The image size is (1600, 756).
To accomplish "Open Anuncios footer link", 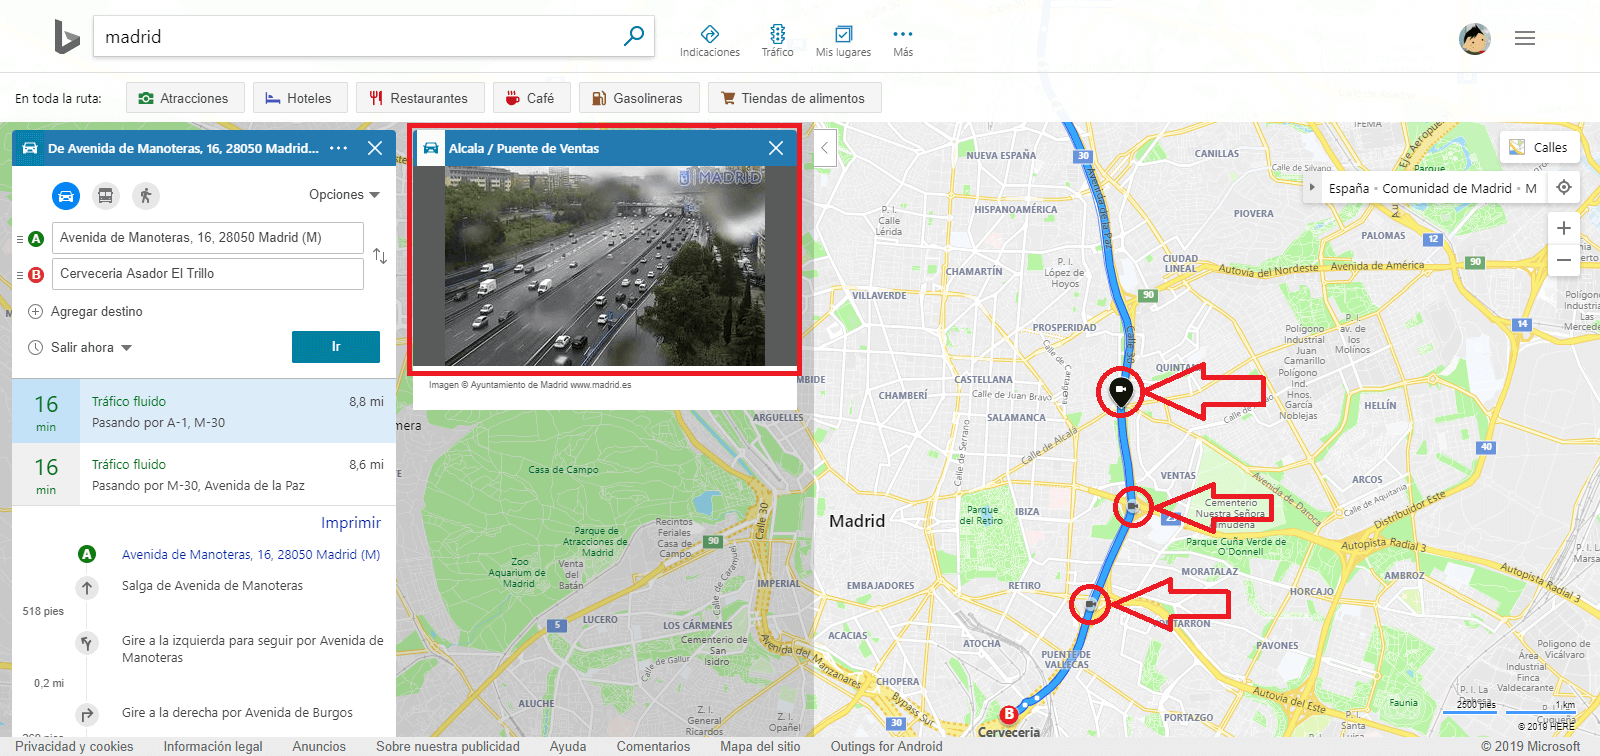I will (x=319, y=747).
